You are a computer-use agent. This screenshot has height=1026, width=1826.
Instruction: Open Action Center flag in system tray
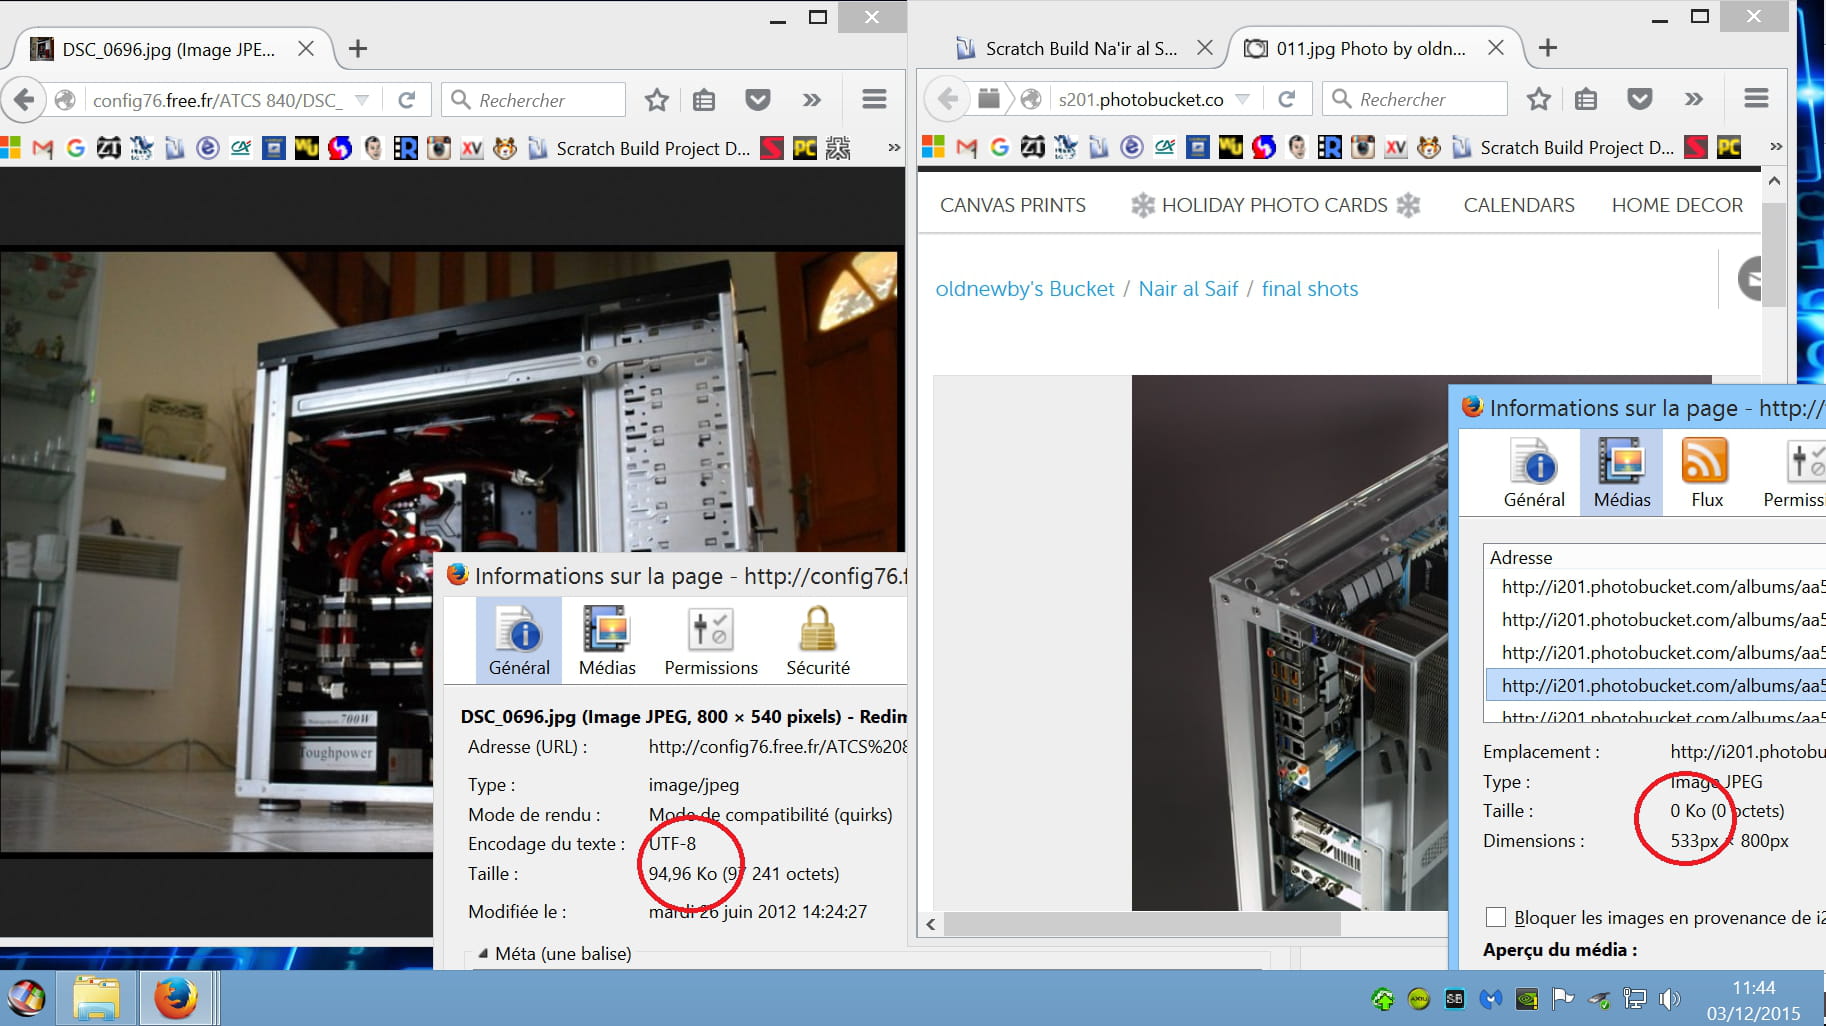(x=1562, y=999)
